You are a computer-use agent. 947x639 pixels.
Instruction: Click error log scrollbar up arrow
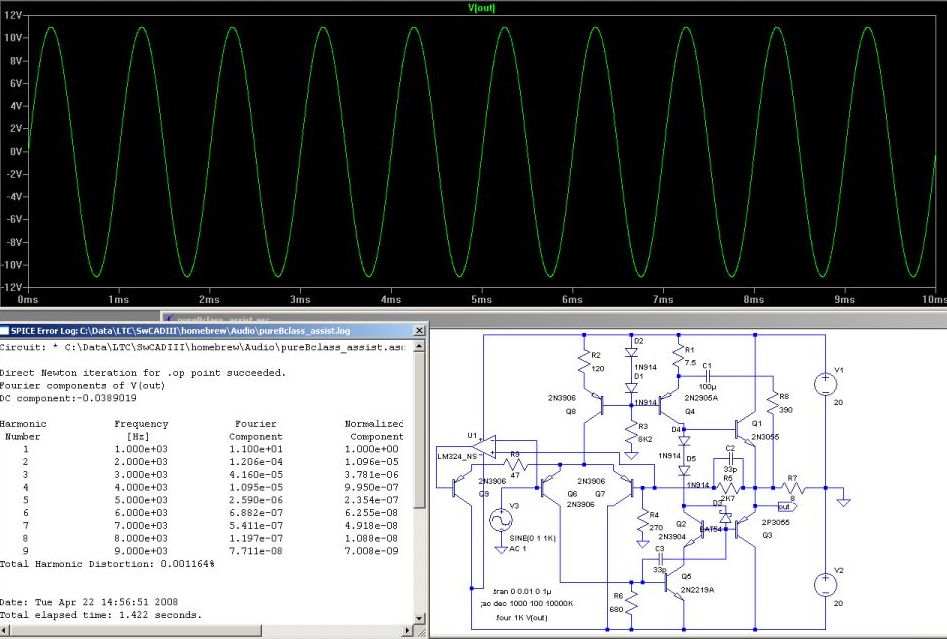click(x=420, y=346)
